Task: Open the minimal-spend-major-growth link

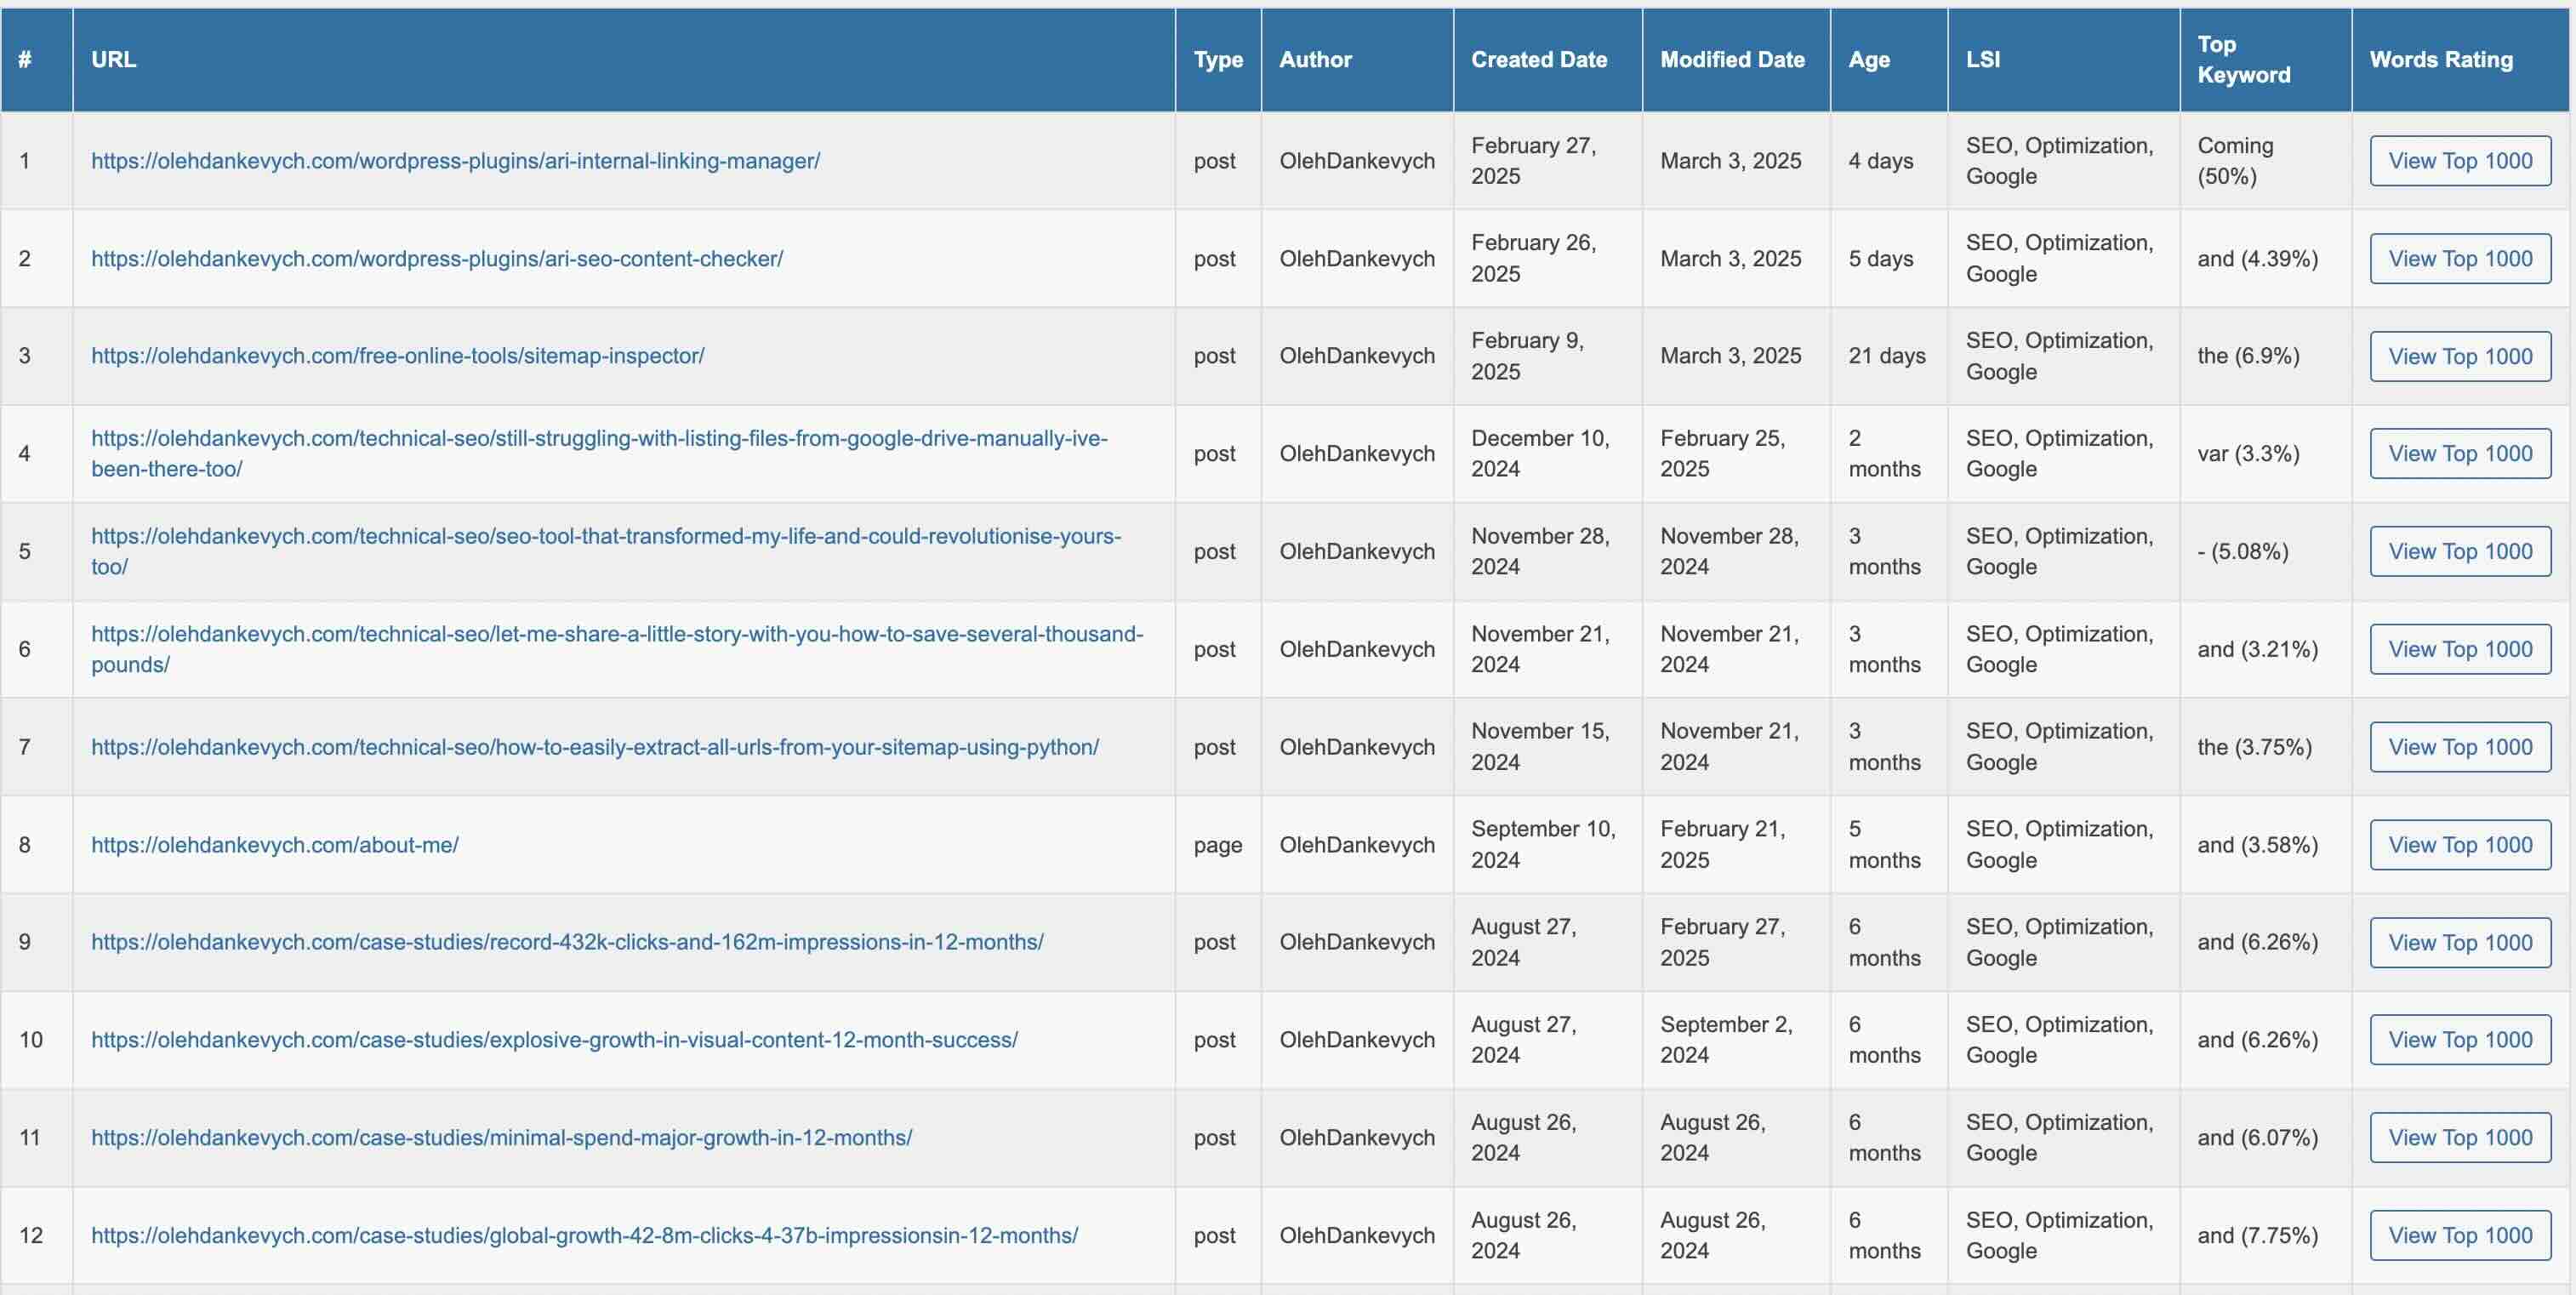Action: point(501,1138)
